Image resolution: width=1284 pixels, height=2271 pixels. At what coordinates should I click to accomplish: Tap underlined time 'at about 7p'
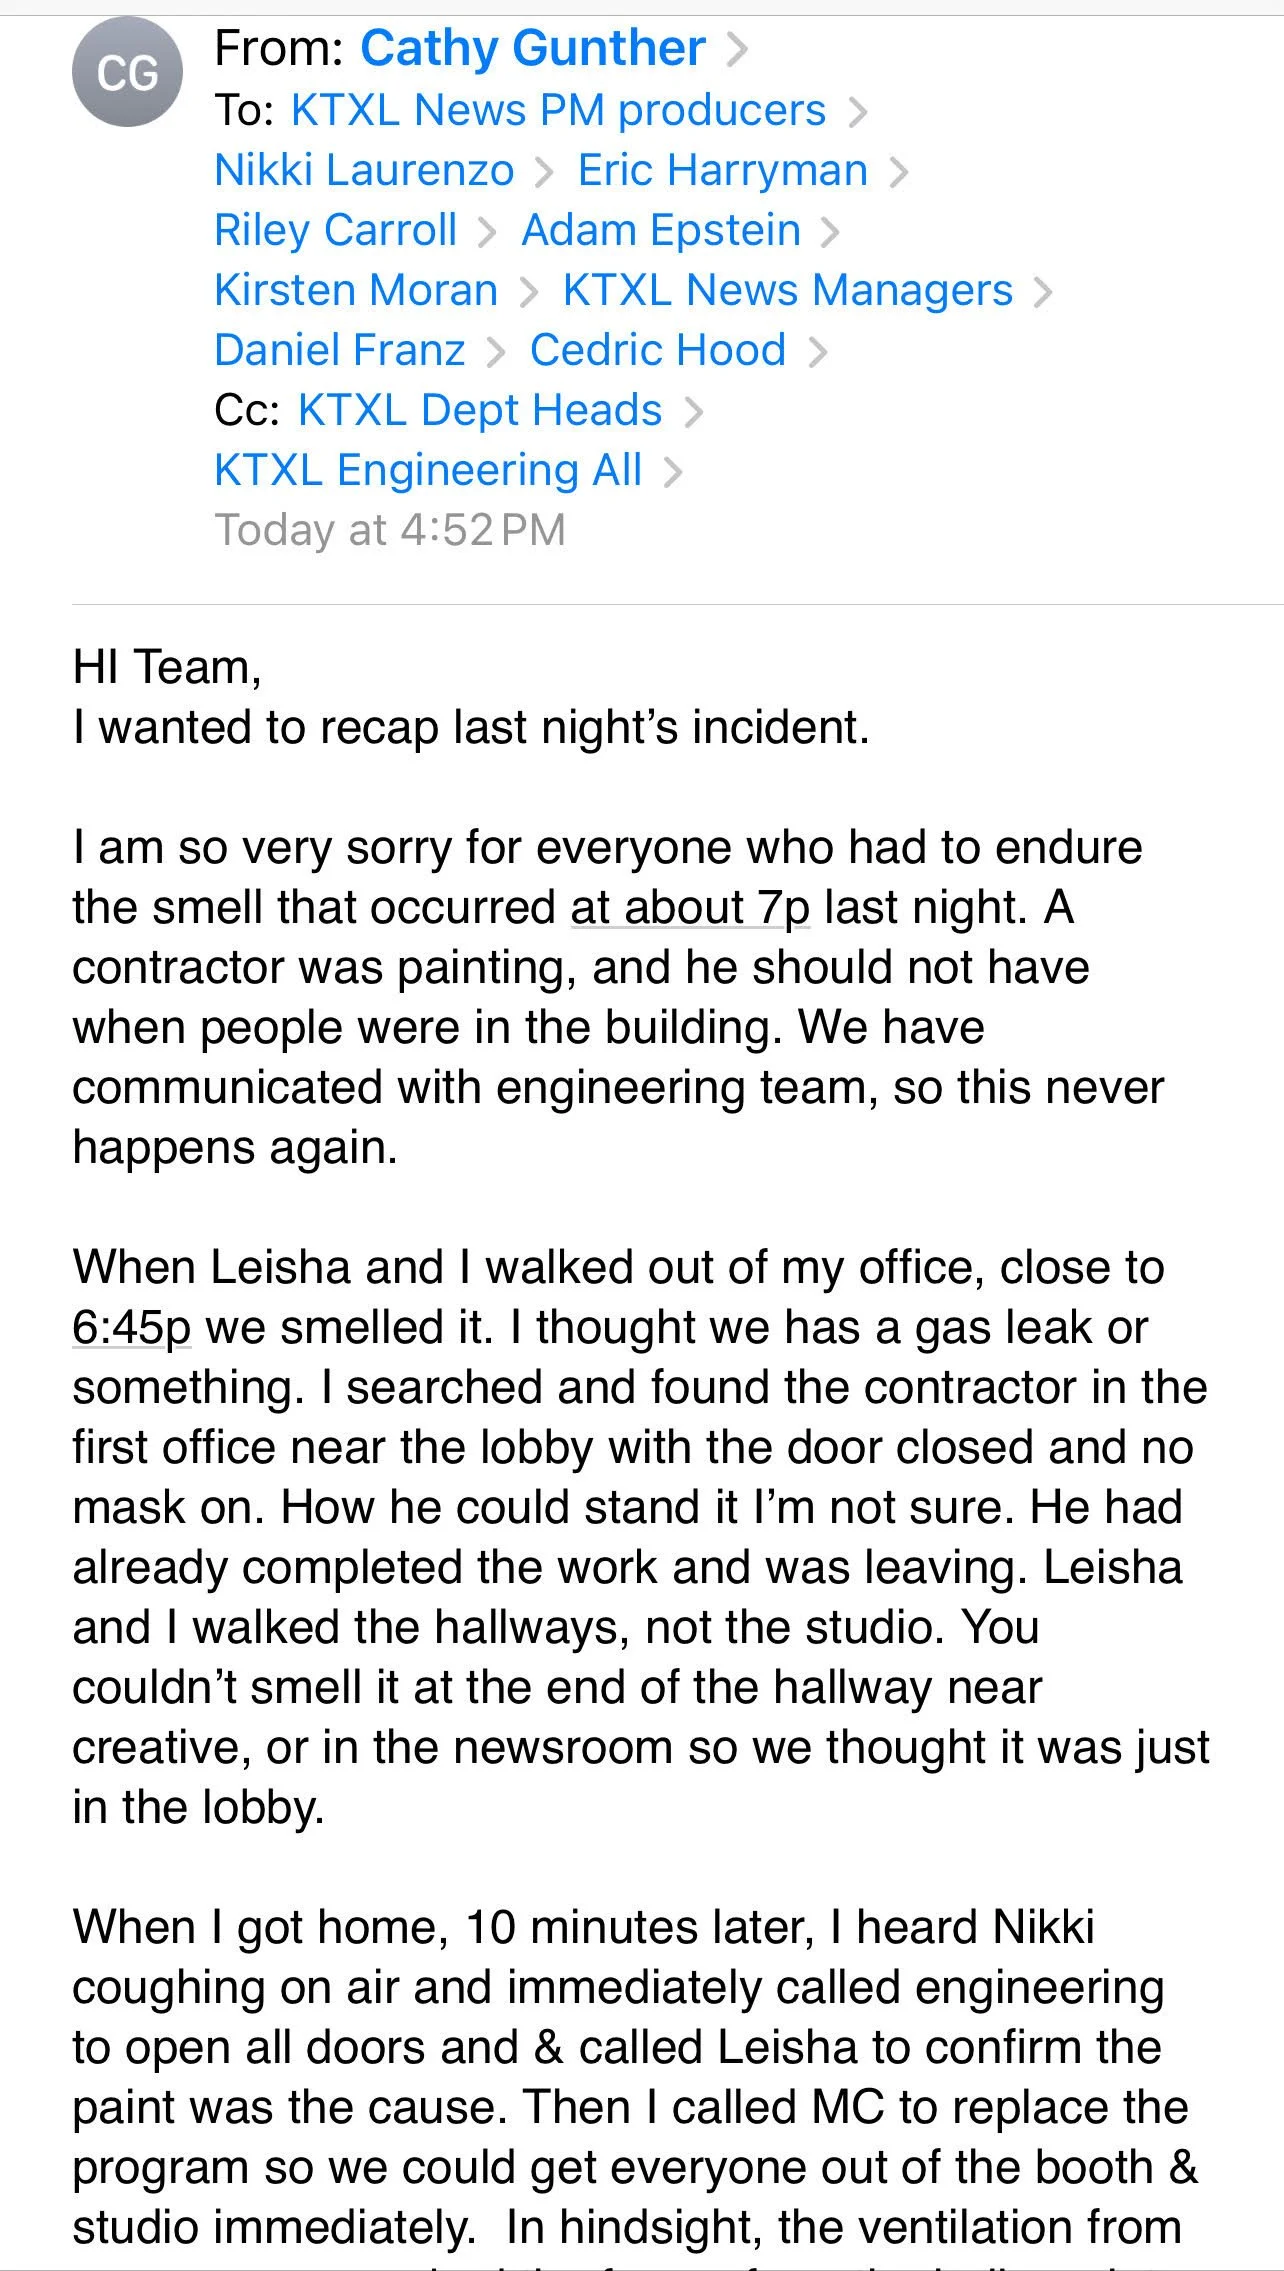tap(690, 908)
